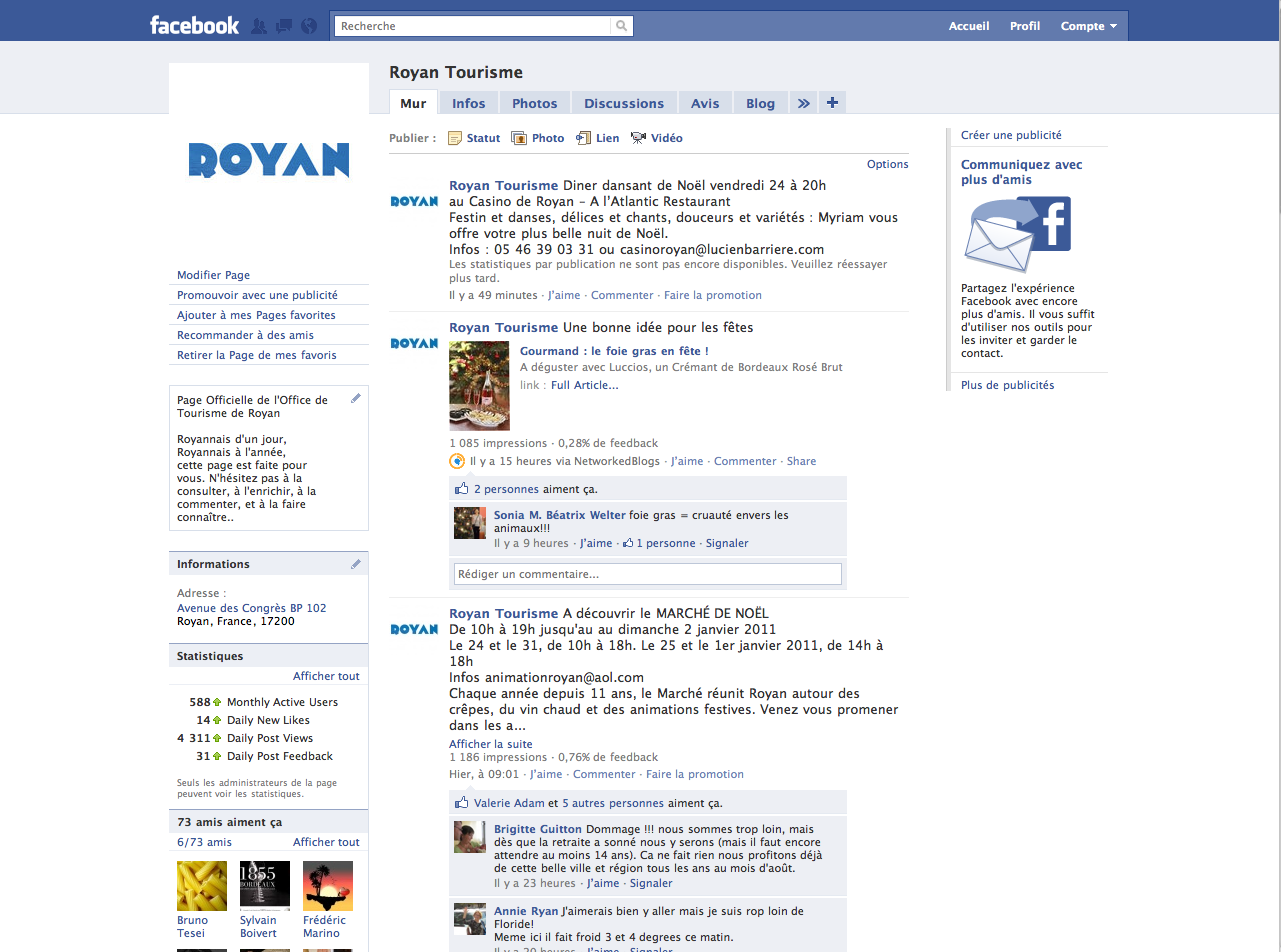Click Recommander à des amis

(245, 335)
